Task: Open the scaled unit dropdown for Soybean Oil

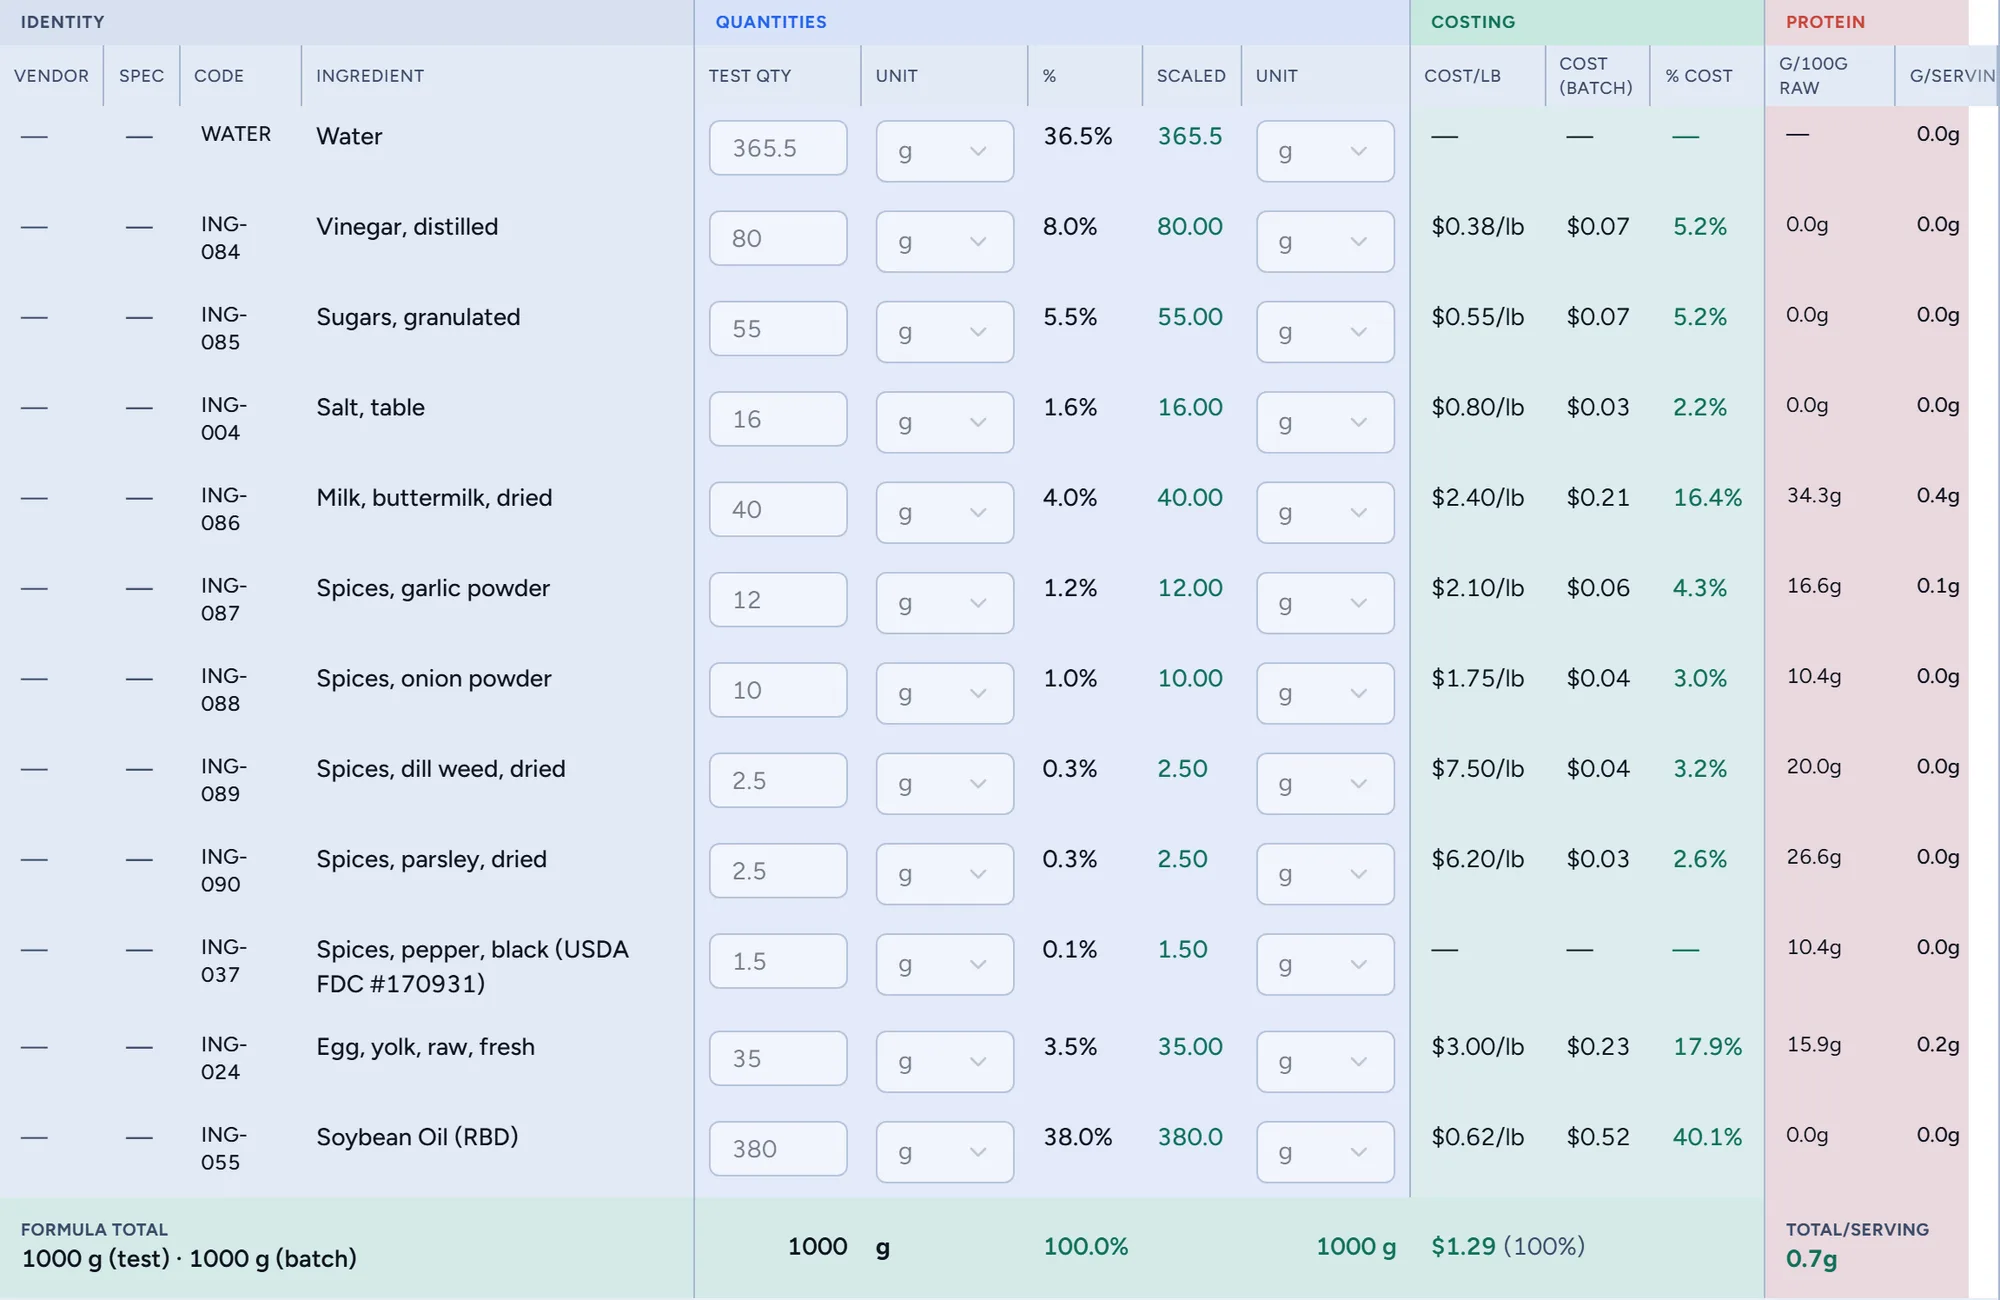Action: pyautogui.click(x=1325, y=1152)
